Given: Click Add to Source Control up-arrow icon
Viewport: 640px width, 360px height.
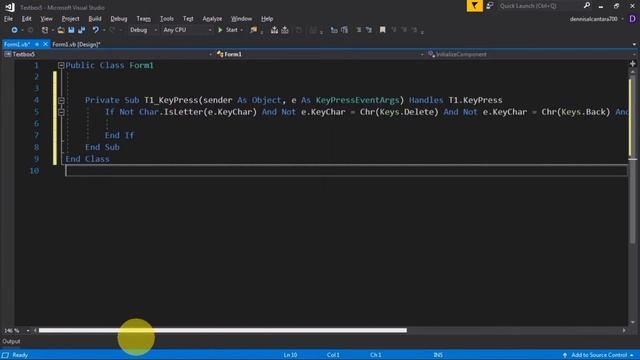Looking at the screenshot, I should [565, 355].
